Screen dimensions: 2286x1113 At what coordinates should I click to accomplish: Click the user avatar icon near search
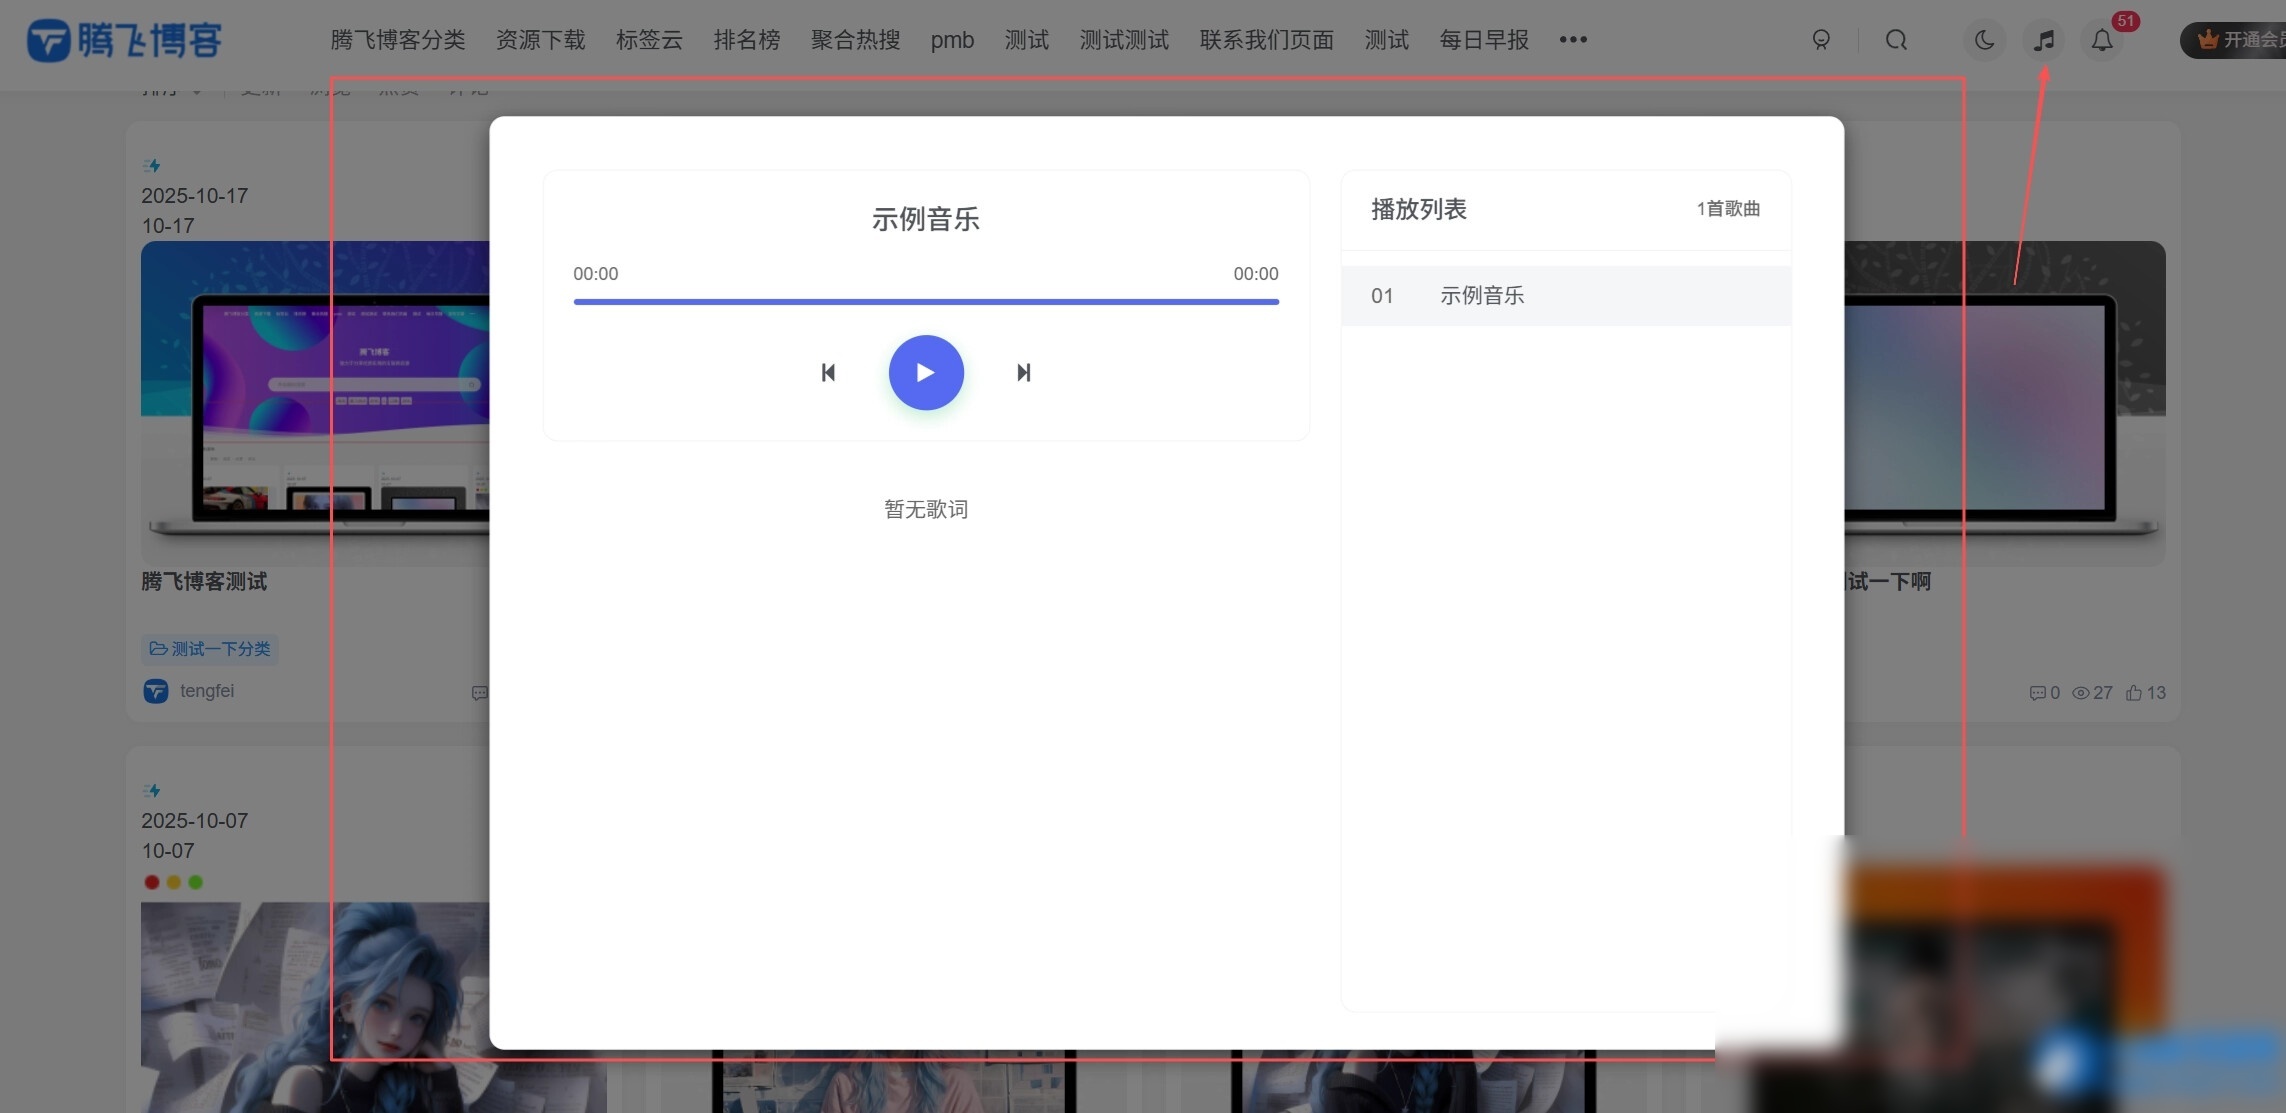click(x=1821, y=40)
